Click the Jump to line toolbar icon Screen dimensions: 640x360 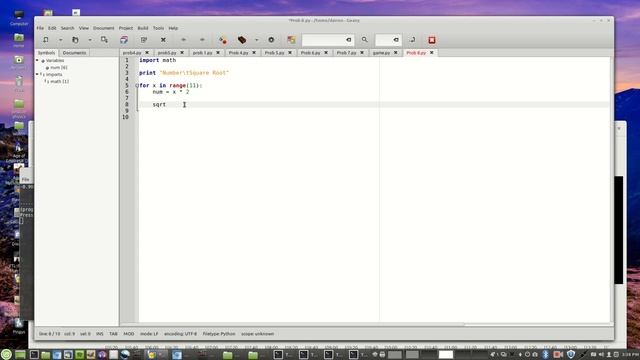[x=412, y=40]
